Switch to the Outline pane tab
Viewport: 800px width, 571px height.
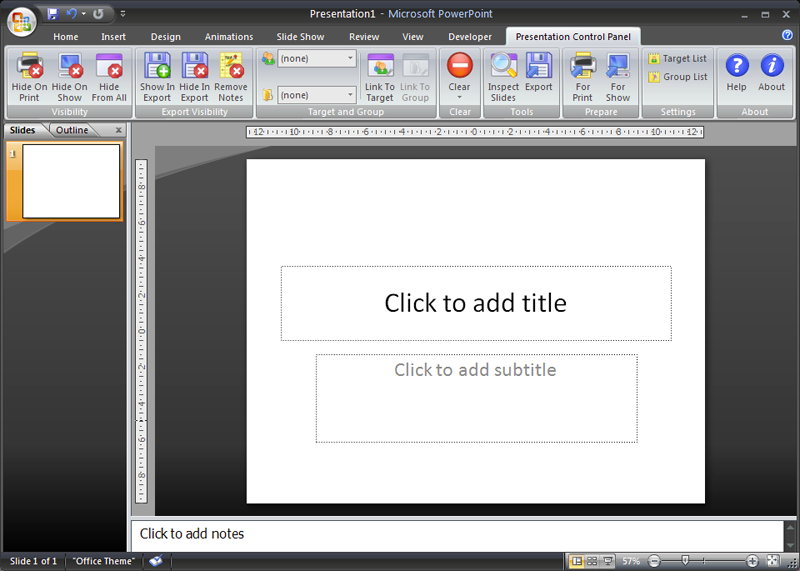(72, 130)
